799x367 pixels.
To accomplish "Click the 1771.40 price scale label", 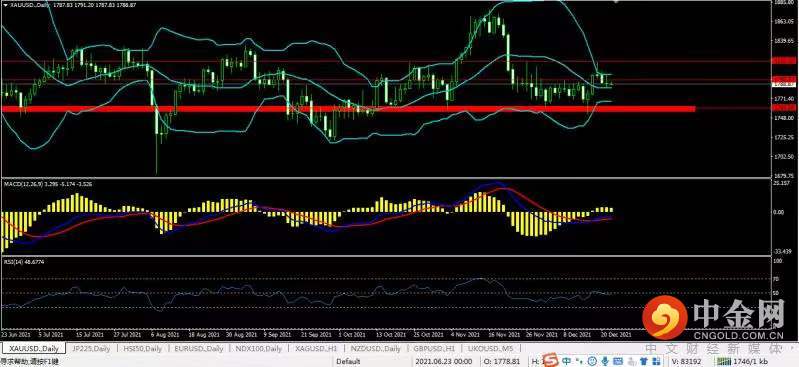I will point(785,98).
